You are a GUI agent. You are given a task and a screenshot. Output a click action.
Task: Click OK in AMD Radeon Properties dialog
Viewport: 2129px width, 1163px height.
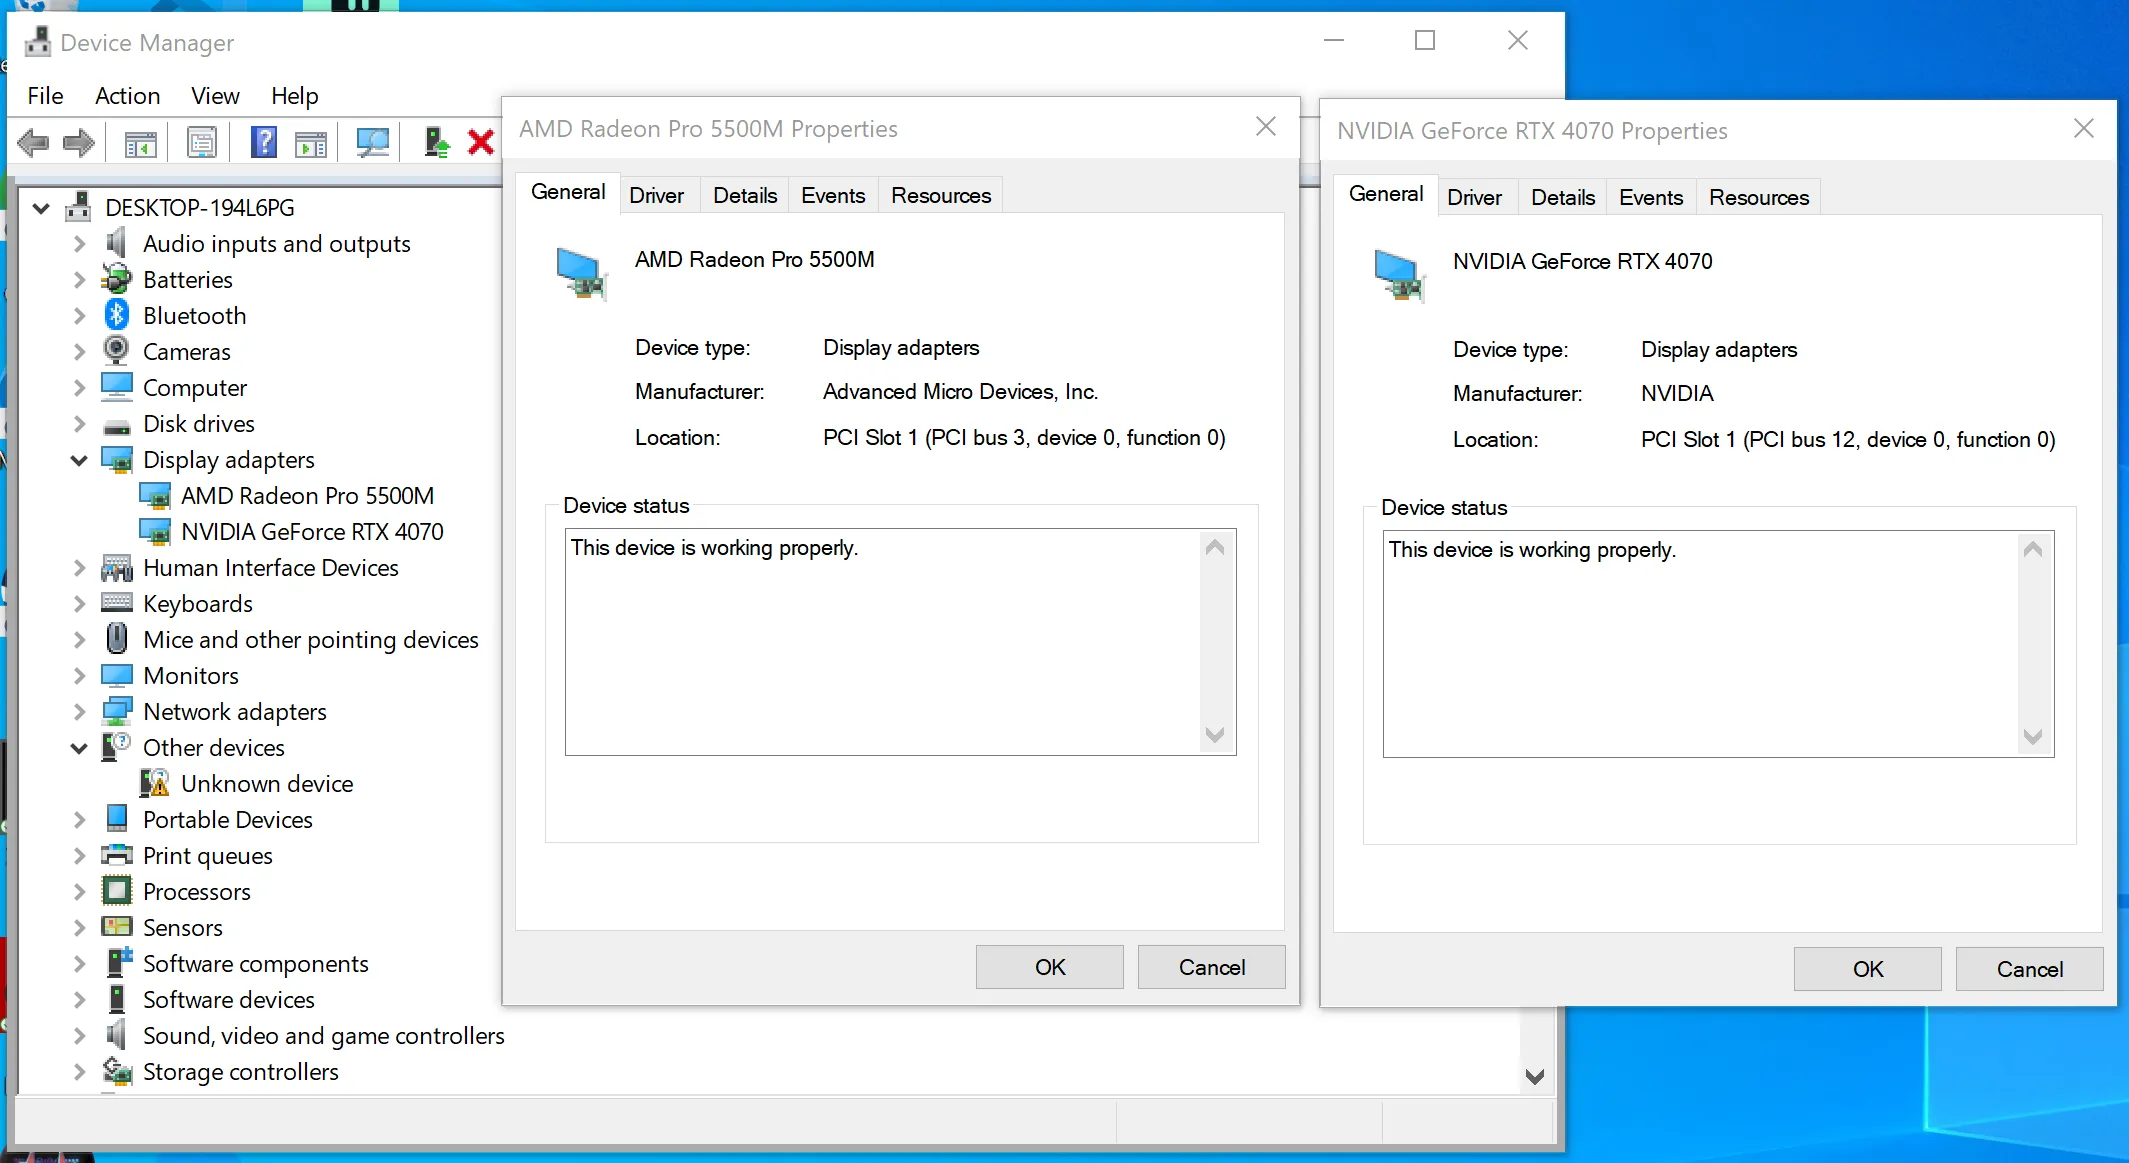(x=1050, y=967)
